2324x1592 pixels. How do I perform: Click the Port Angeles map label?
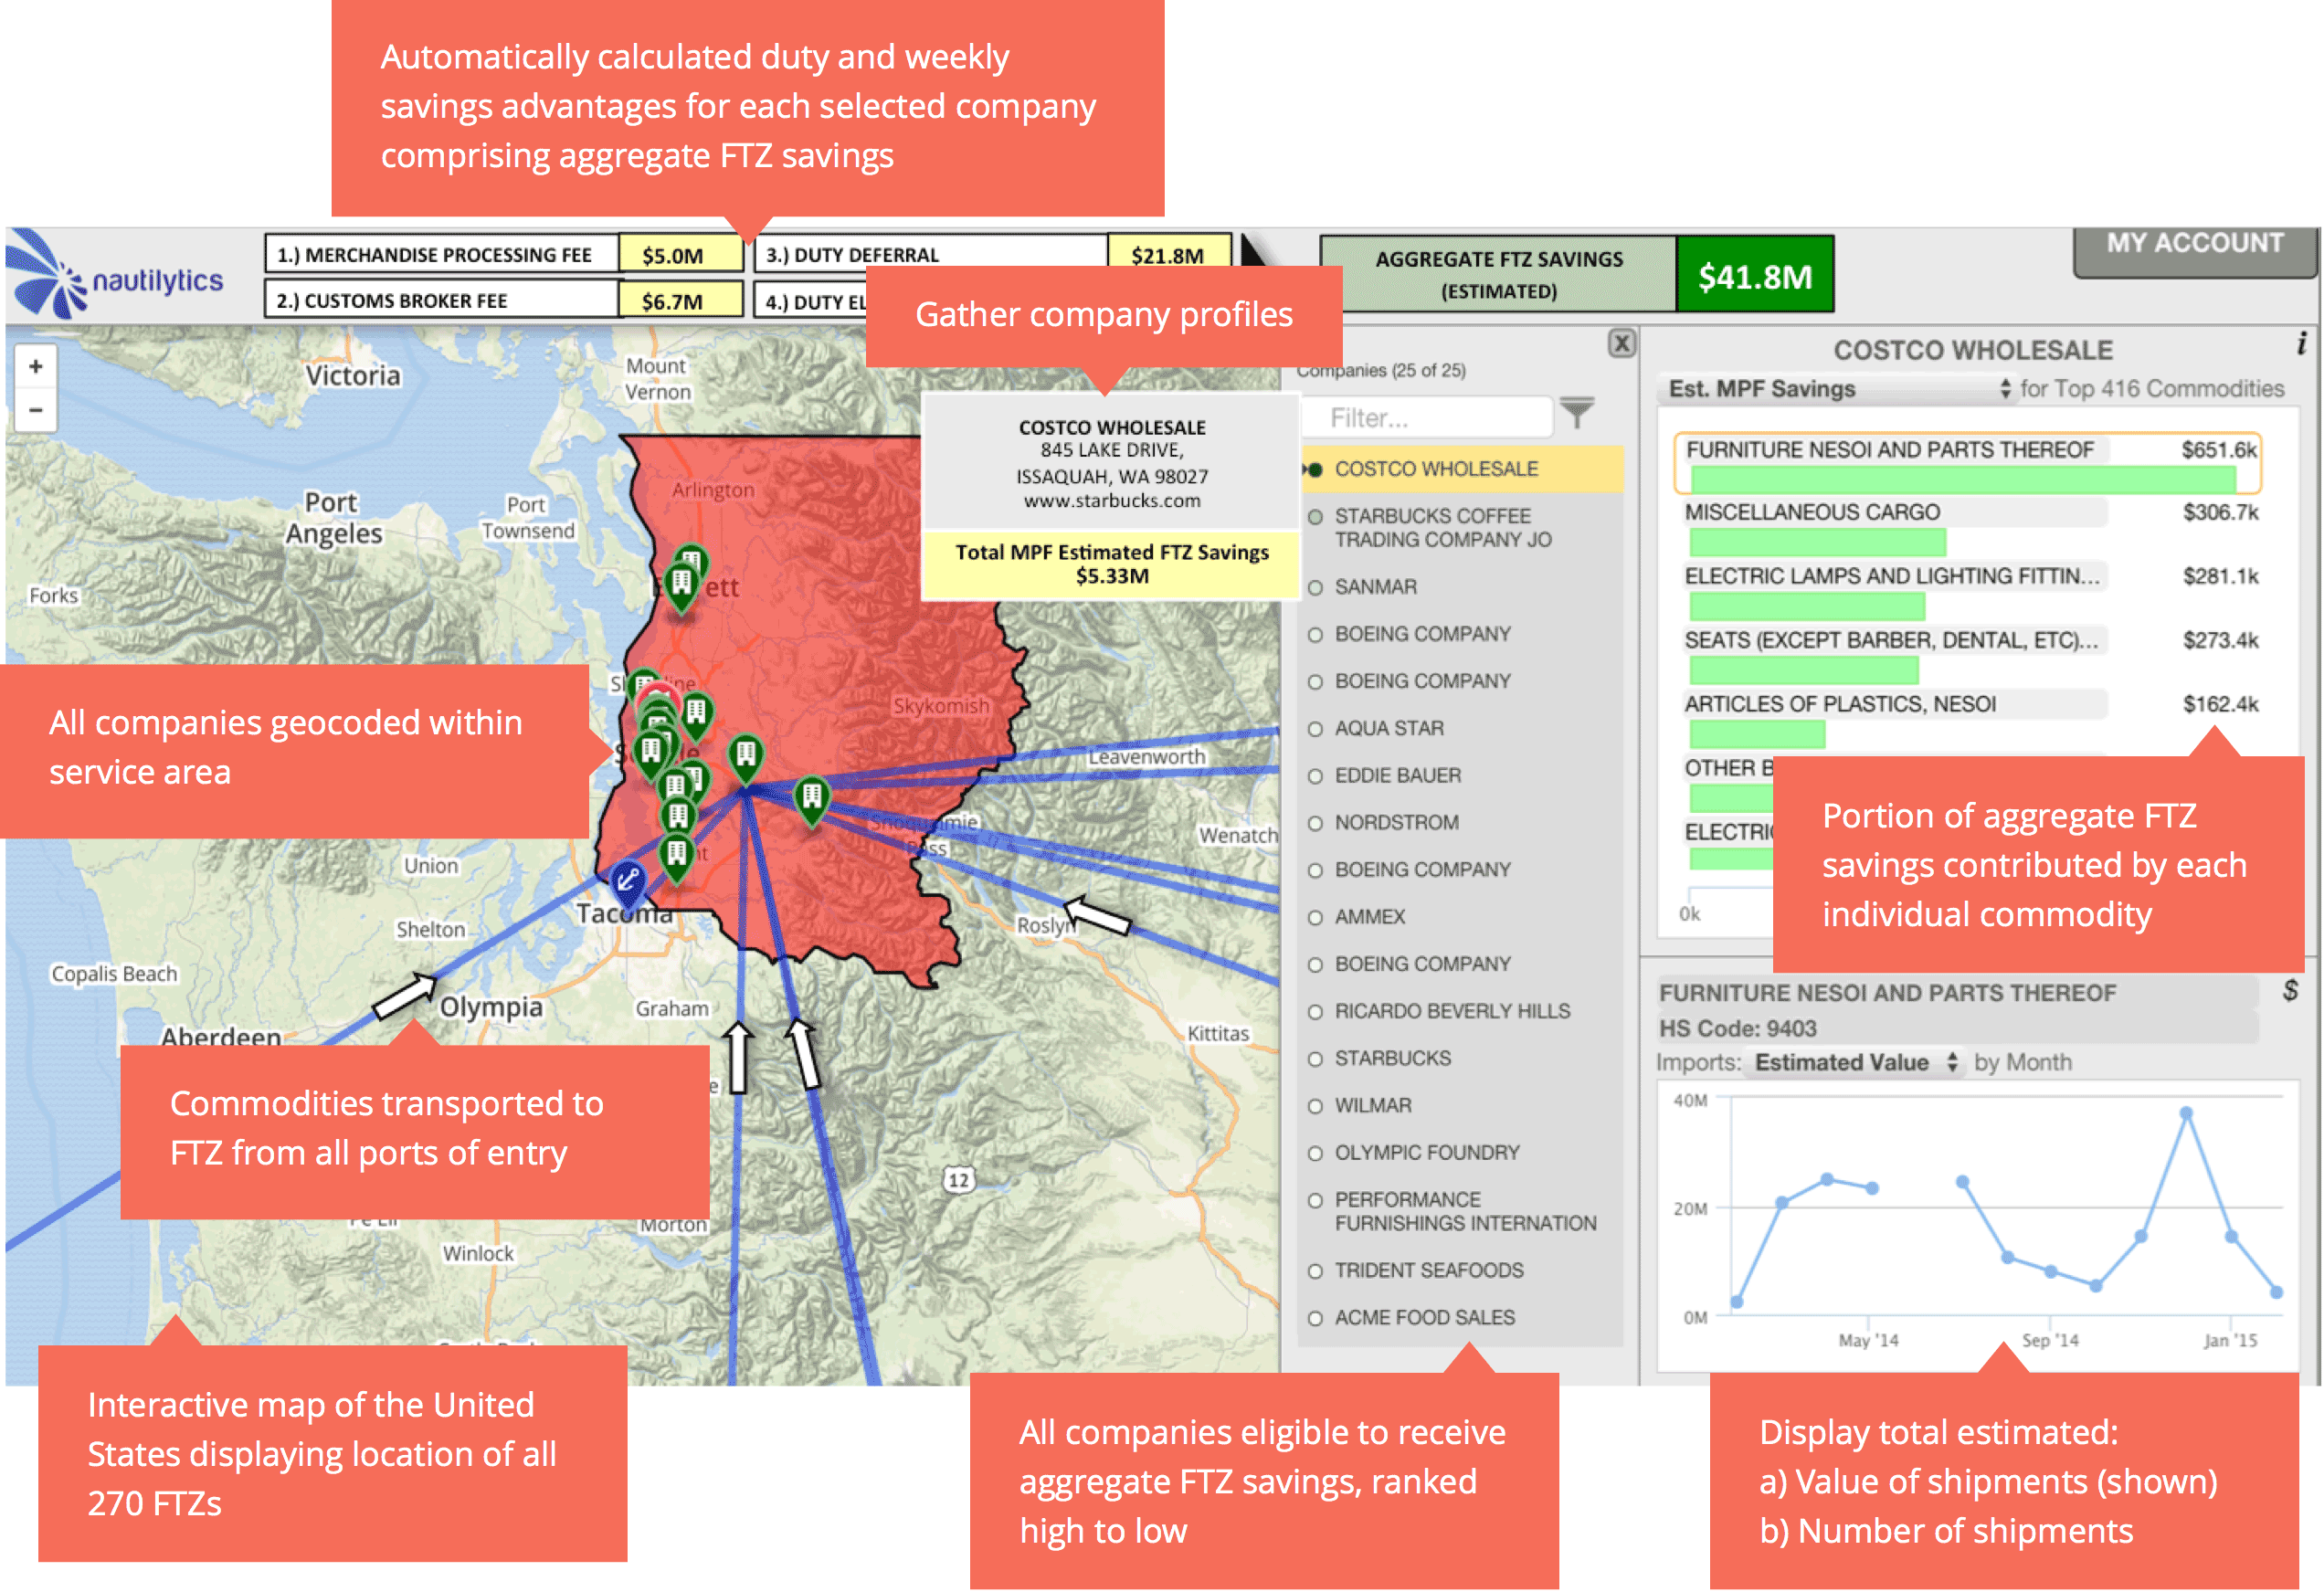(x=333, y=518)
